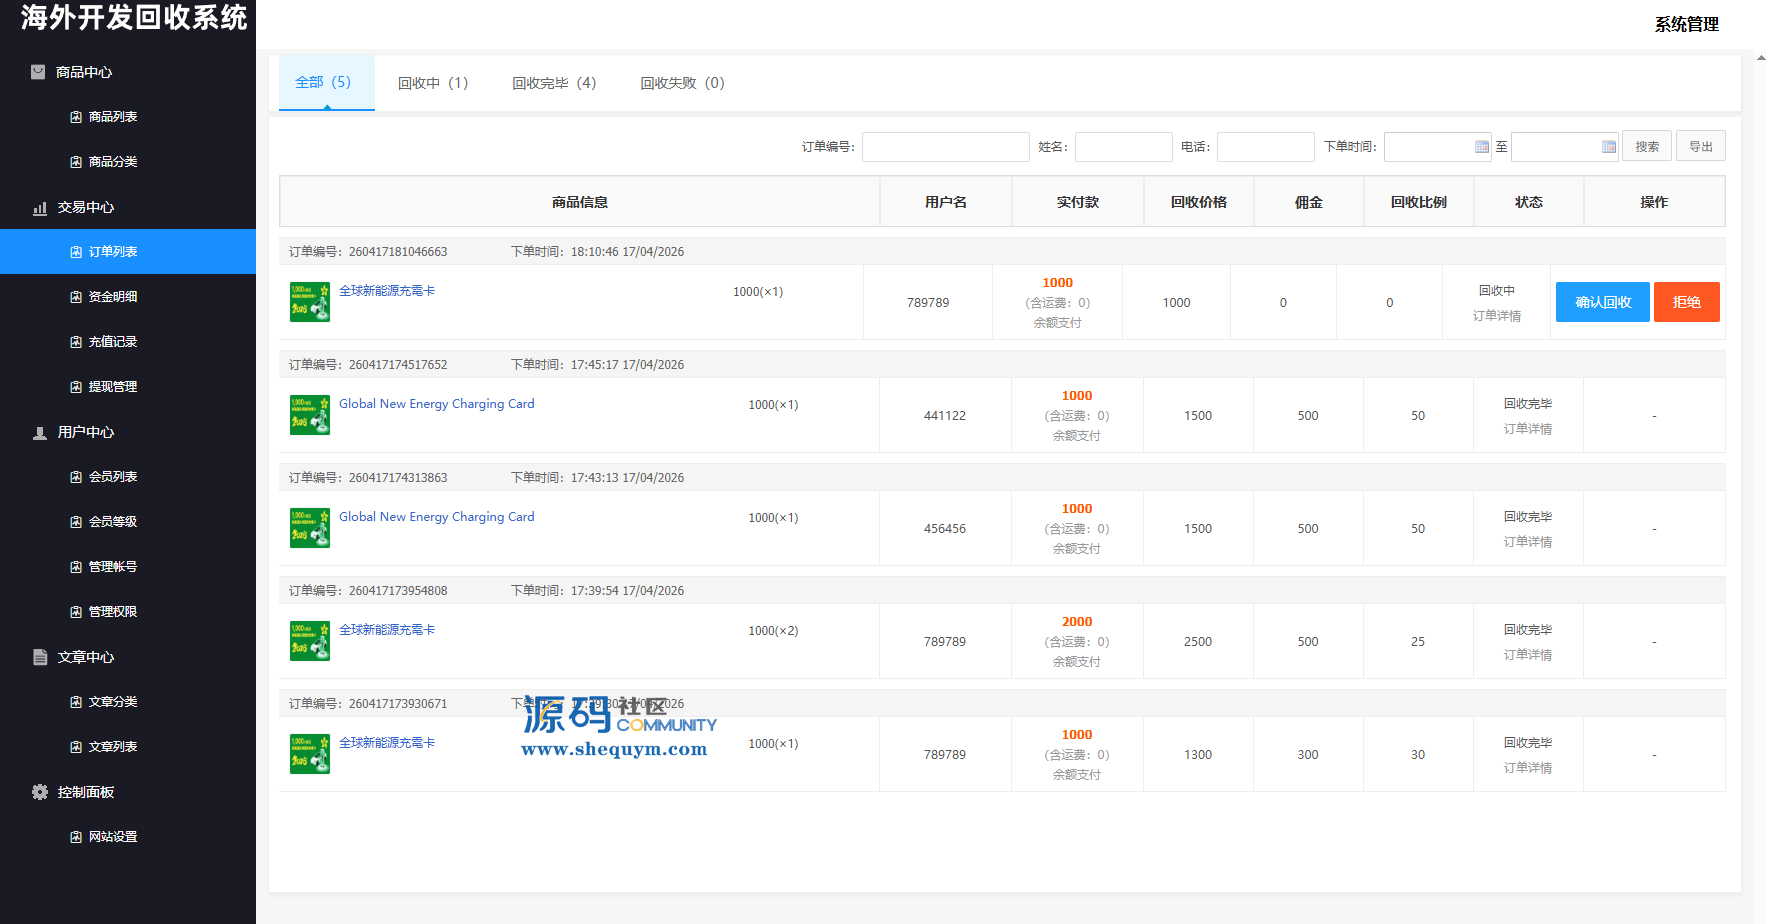Expand the 用户中心 sidebar group
1766x924 pixels.
pos(86,432)
